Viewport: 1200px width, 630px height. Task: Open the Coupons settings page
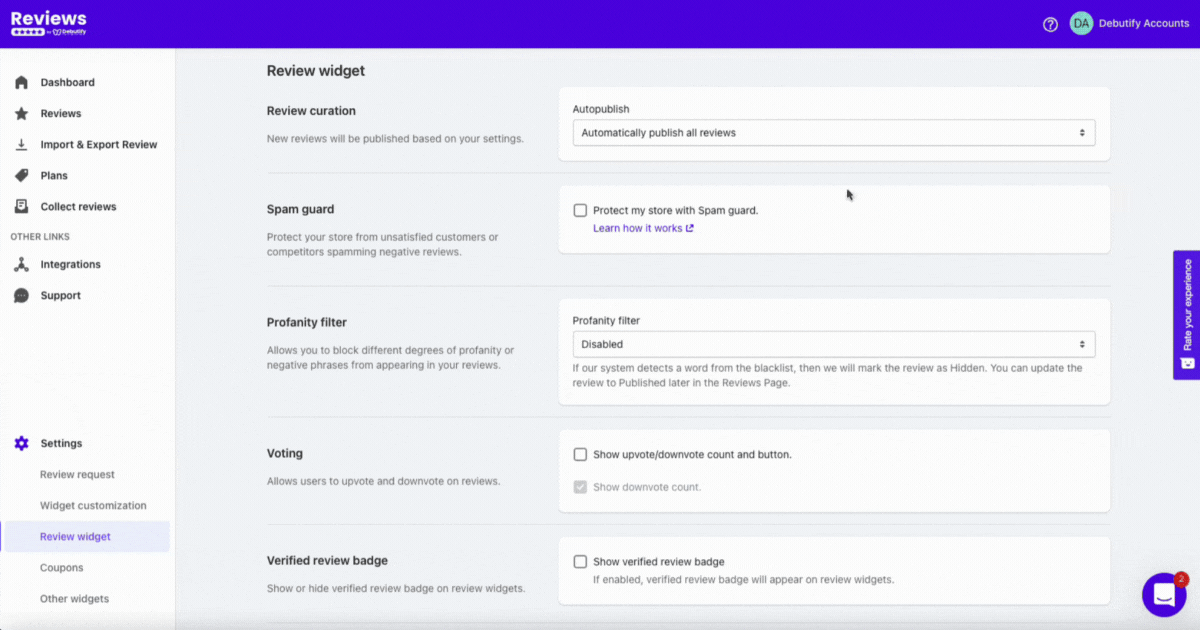(62, 567)
